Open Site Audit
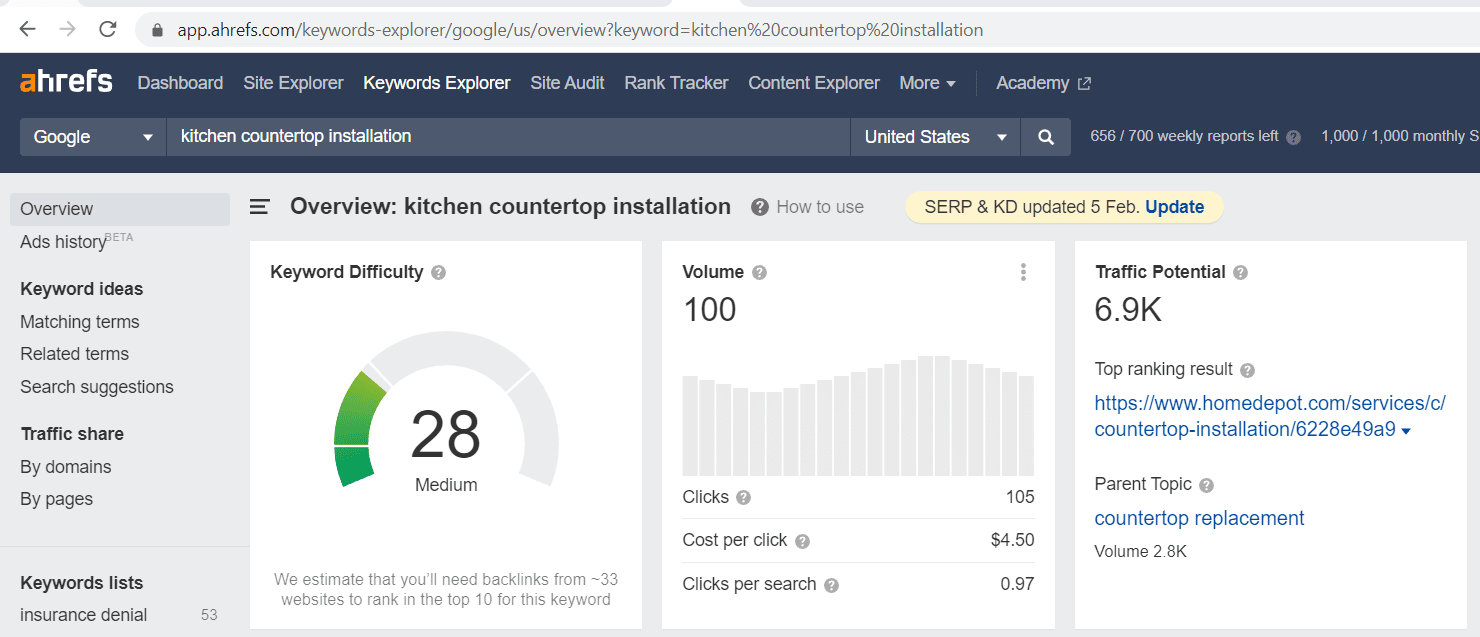 pos(567,83)
